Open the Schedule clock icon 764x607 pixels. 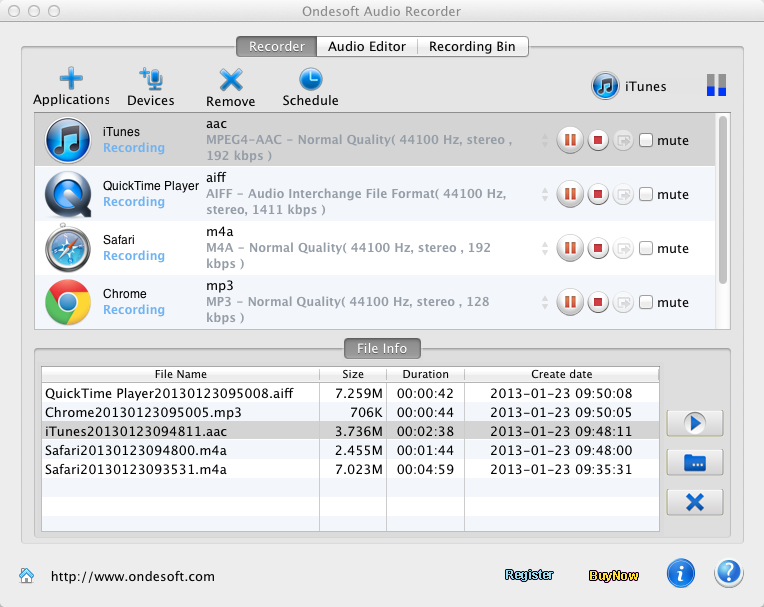coord(310,79)
